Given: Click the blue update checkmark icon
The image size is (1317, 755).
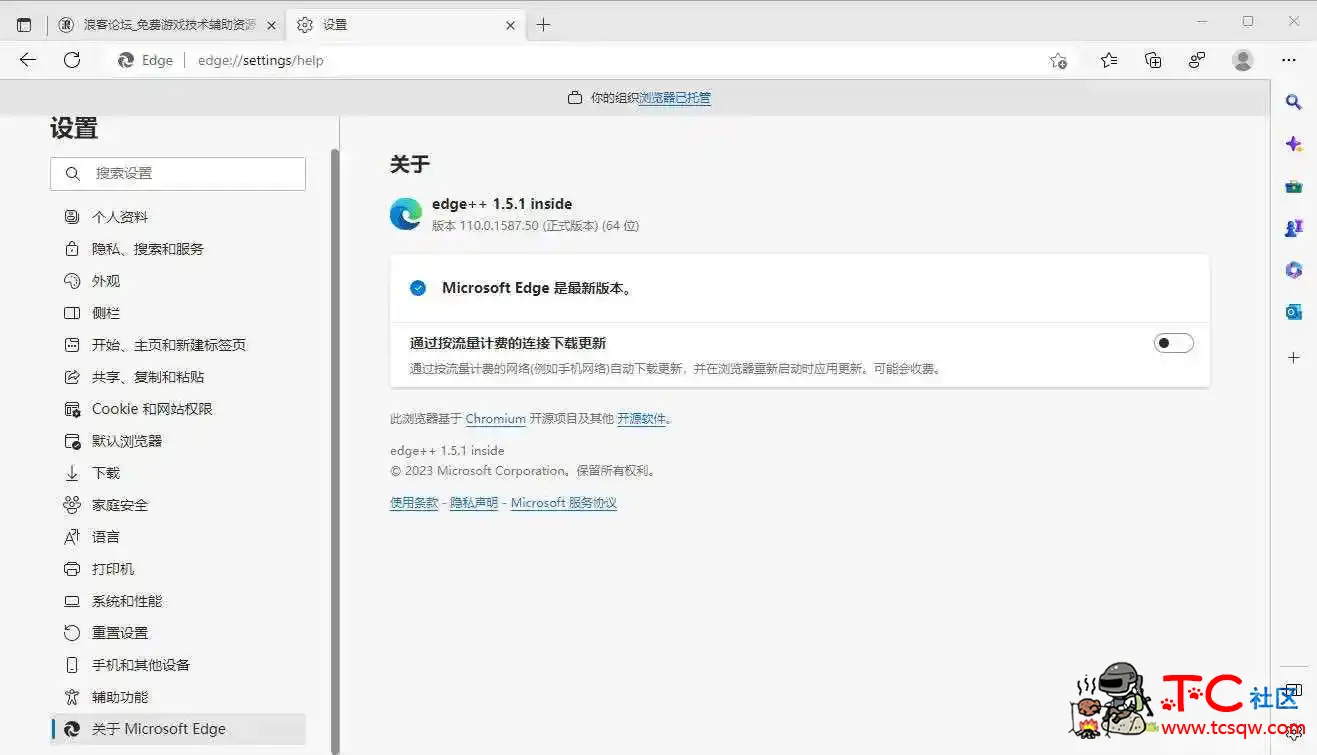Looking at the screenshot, I should 418,288.
